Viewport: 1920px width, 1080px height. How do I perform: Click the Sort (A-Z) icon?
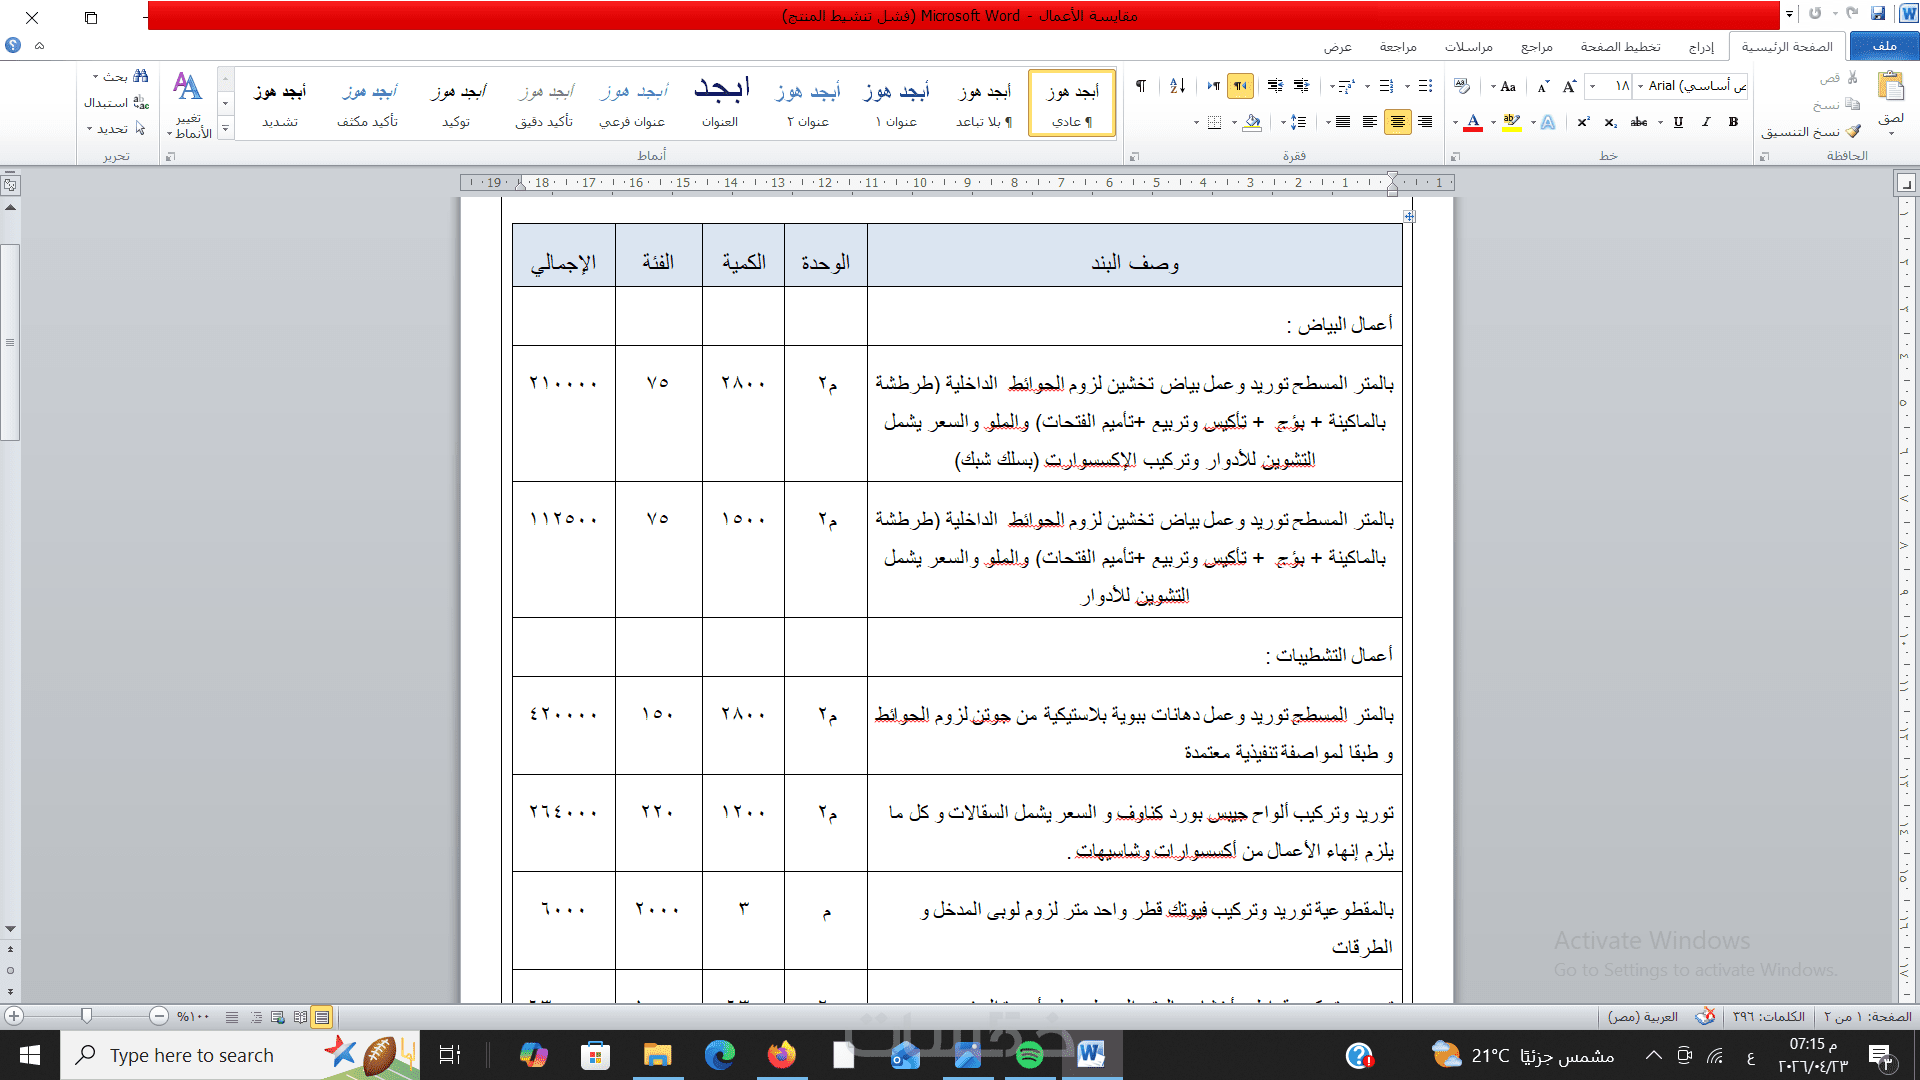click(1177, 86)
